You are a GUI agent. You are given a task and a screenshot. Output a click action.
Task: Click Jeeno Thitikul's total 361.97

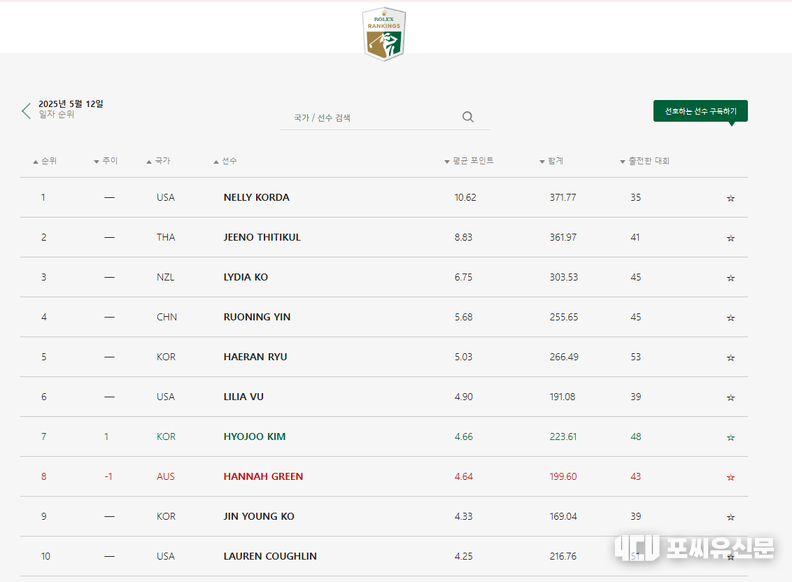(x=563, y=237)
